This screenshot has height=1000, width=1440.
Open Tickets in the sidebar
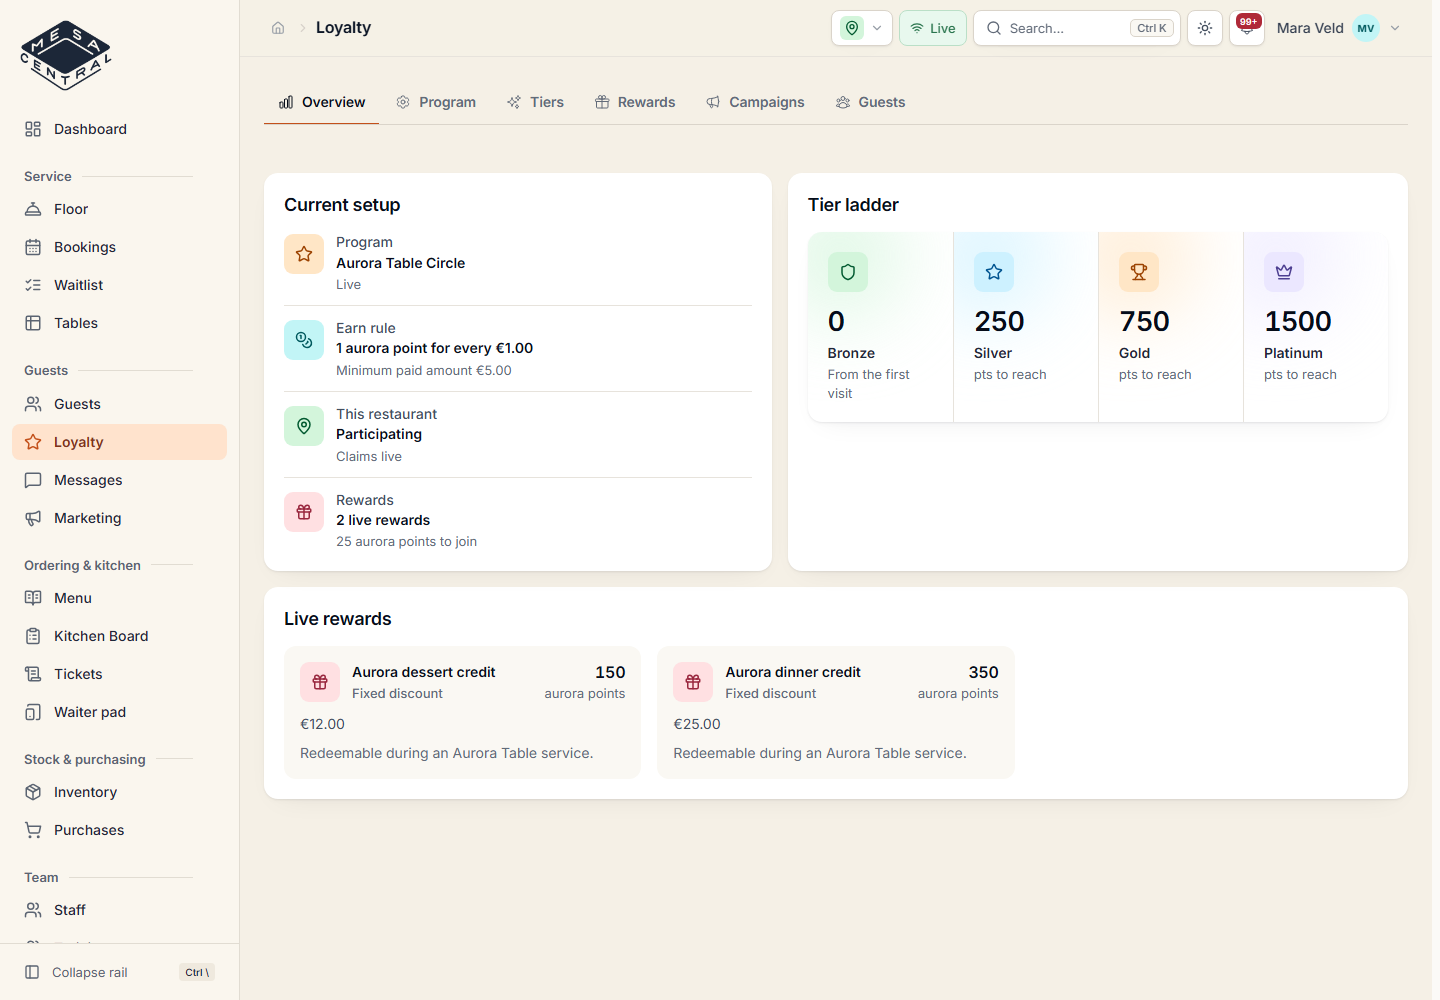(119, 674)
